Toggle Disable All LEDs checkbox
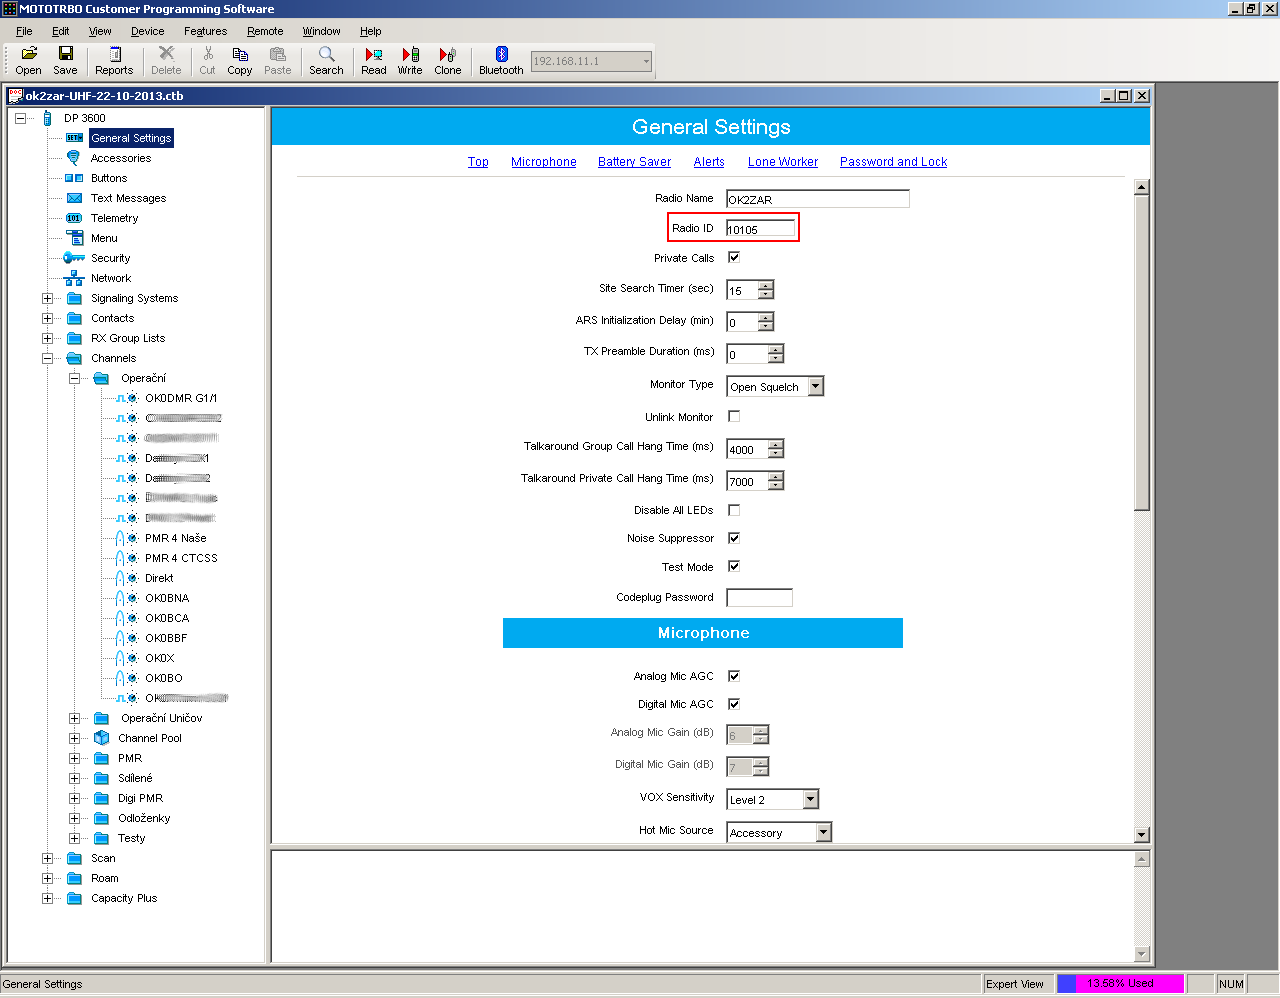 pos(734,510)
